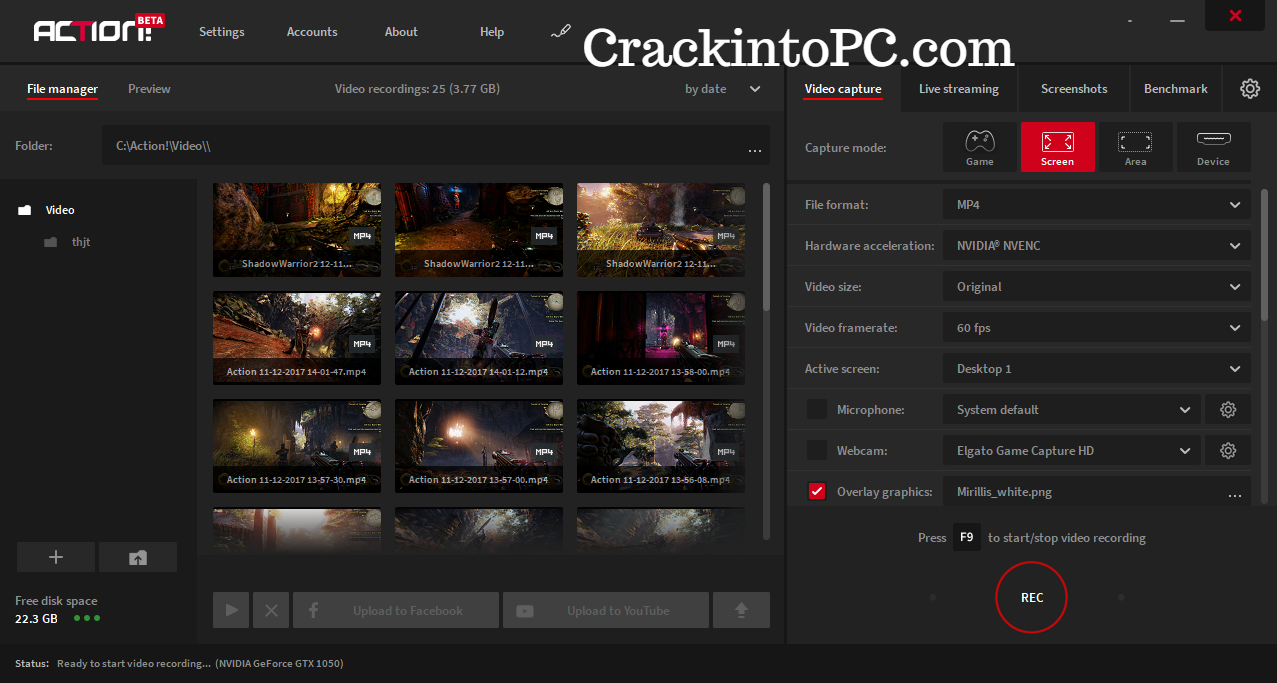Click the brush icon in top bar
The height and width of the screenshot is (683, 1277).
point(560,32)
